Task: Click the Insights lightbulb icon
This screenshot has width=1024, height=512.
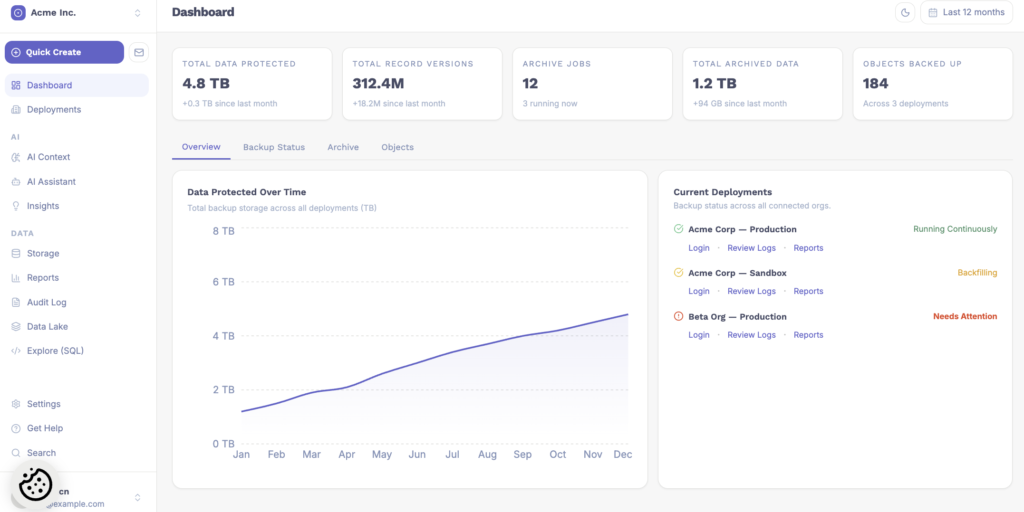Action: [16, 206]
